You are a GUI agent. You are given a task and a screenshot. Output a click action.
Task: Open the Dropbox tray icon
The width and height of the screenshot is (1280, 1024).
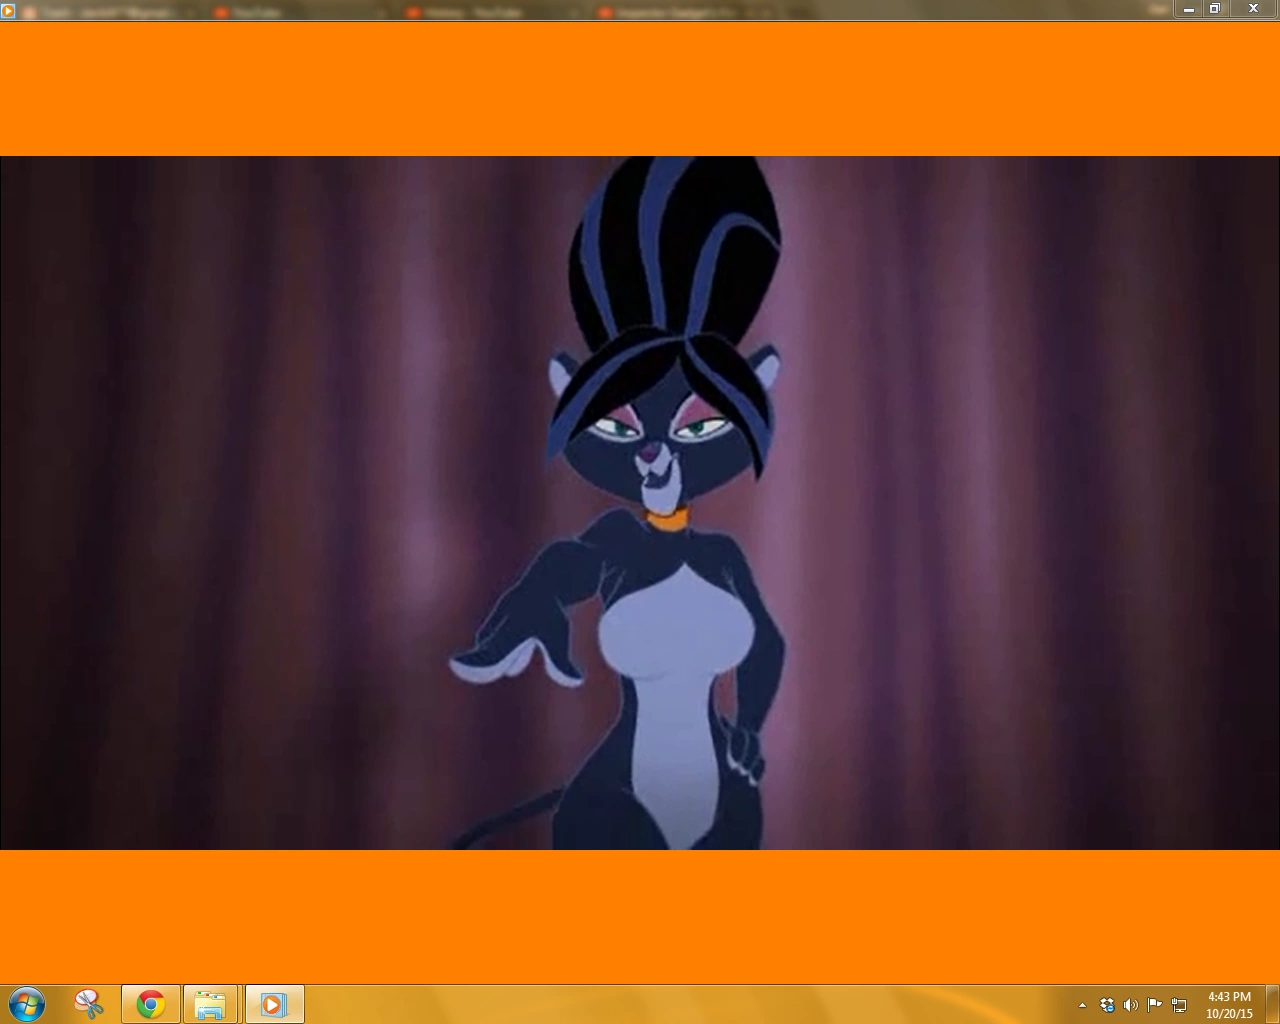coord(1107,1005)
